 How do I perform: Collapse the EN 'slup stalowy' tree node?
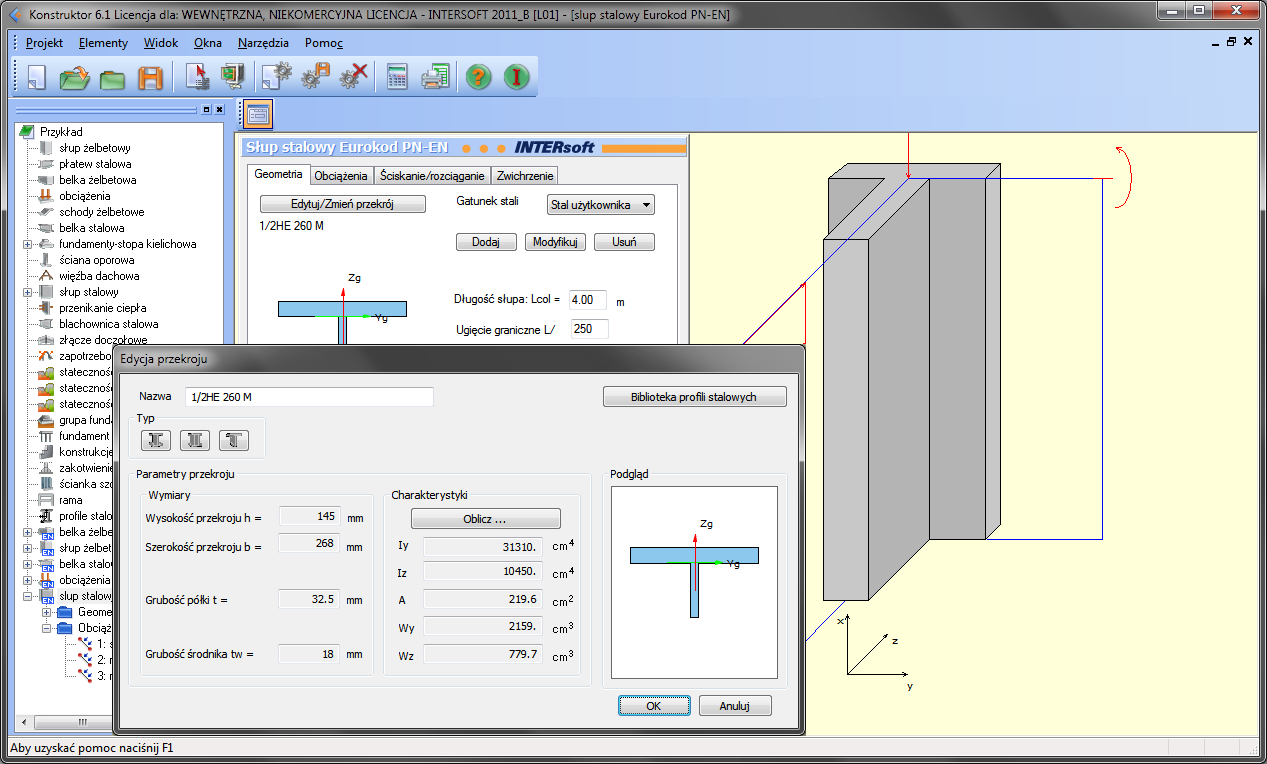click(27, 596)
